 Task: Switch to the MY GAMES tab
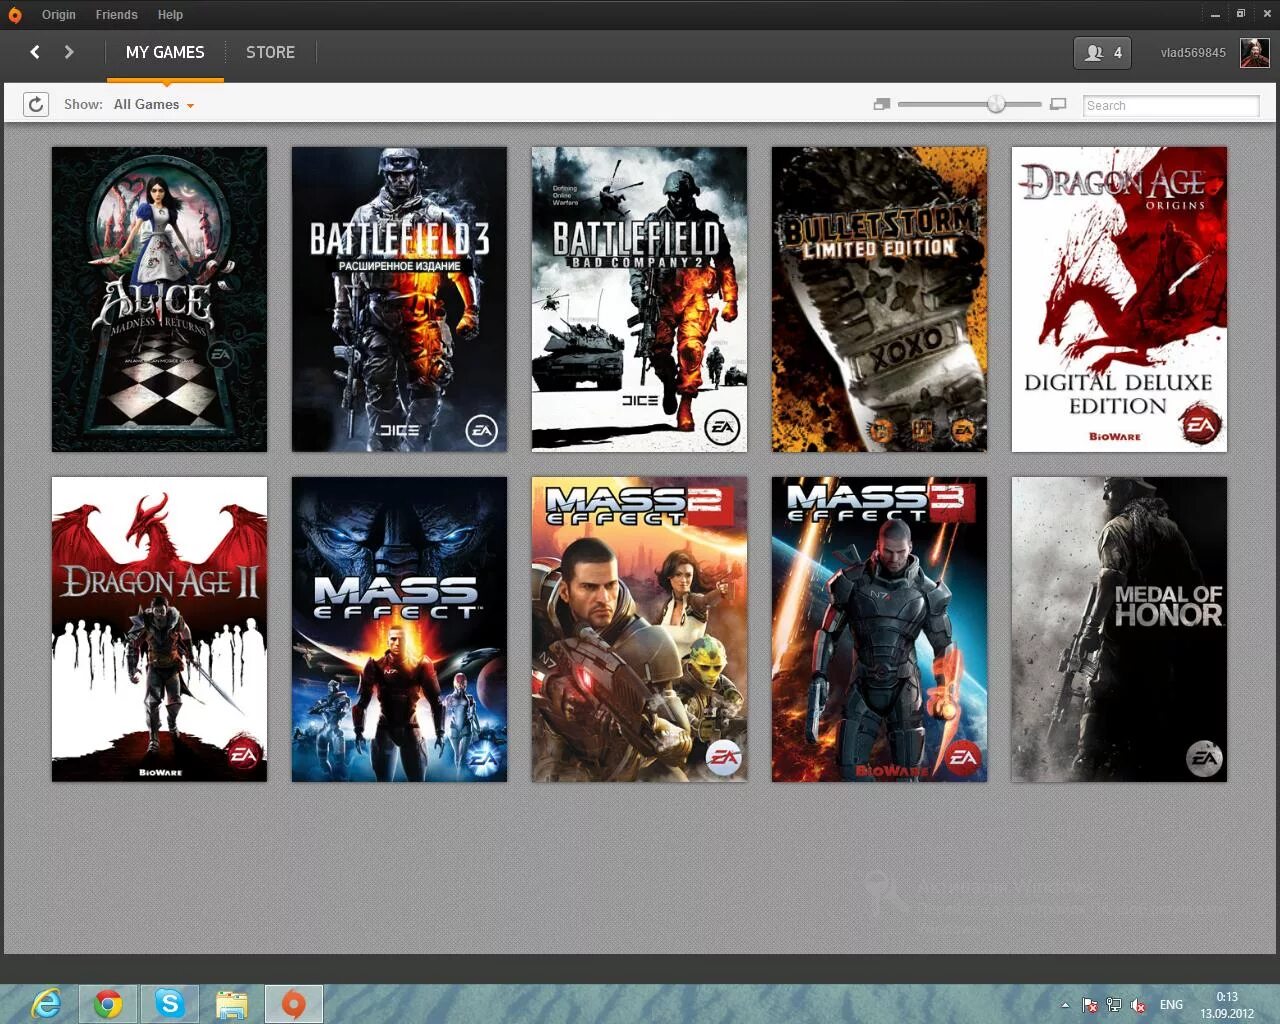point(165,52)
